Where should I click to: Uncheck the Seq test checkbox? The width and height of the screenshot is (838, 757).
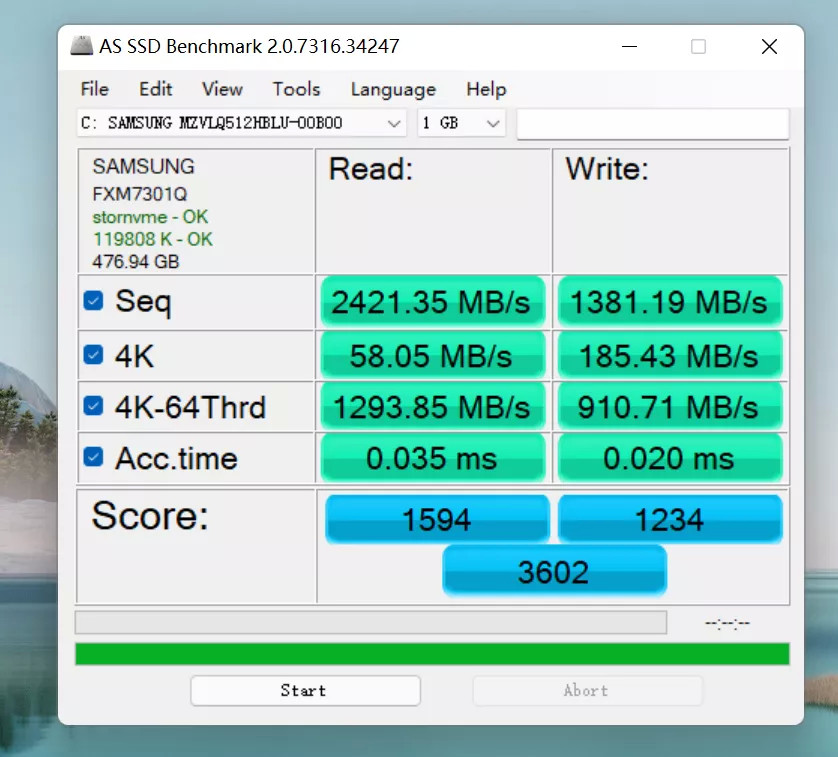click(x=94, y=300)
